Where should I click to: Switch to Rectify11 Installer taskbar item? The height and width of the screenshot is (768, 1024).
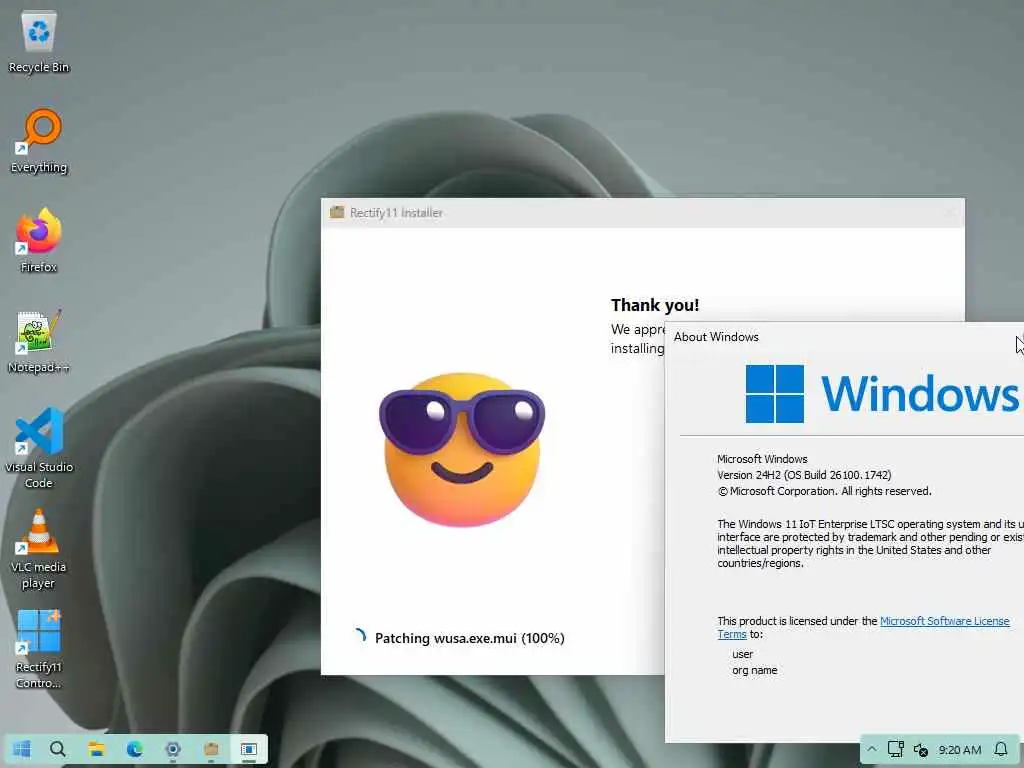click(211, 749)
